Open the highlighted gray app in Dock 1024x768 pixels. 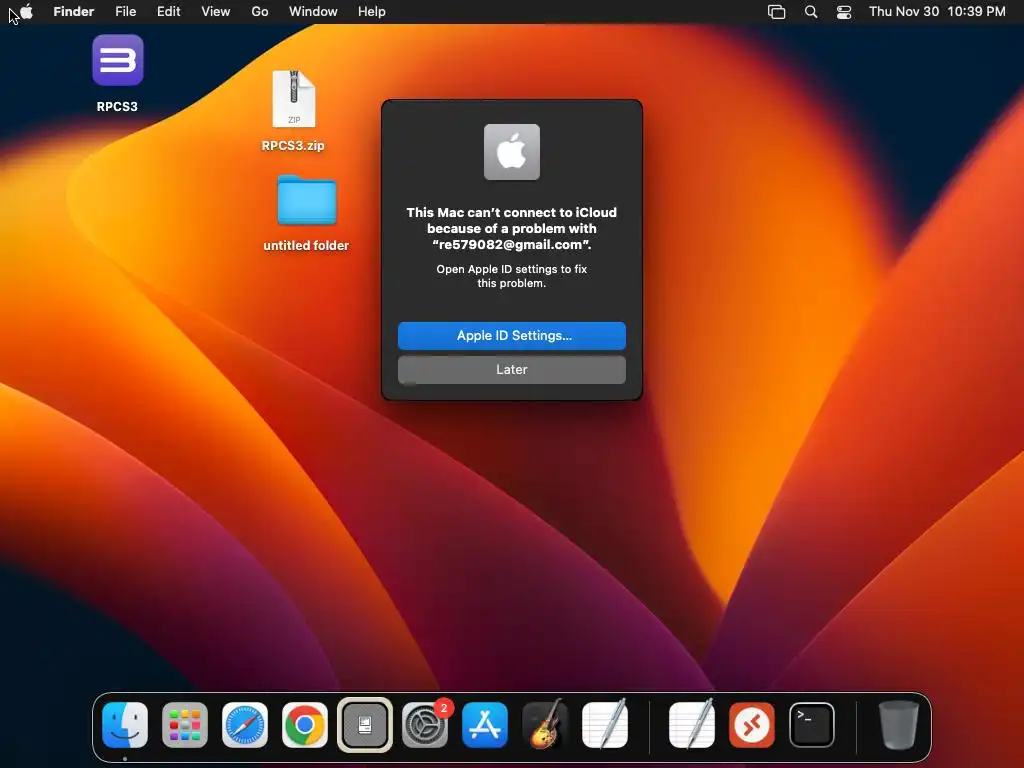pyautogui.click(x=365, y=725)
